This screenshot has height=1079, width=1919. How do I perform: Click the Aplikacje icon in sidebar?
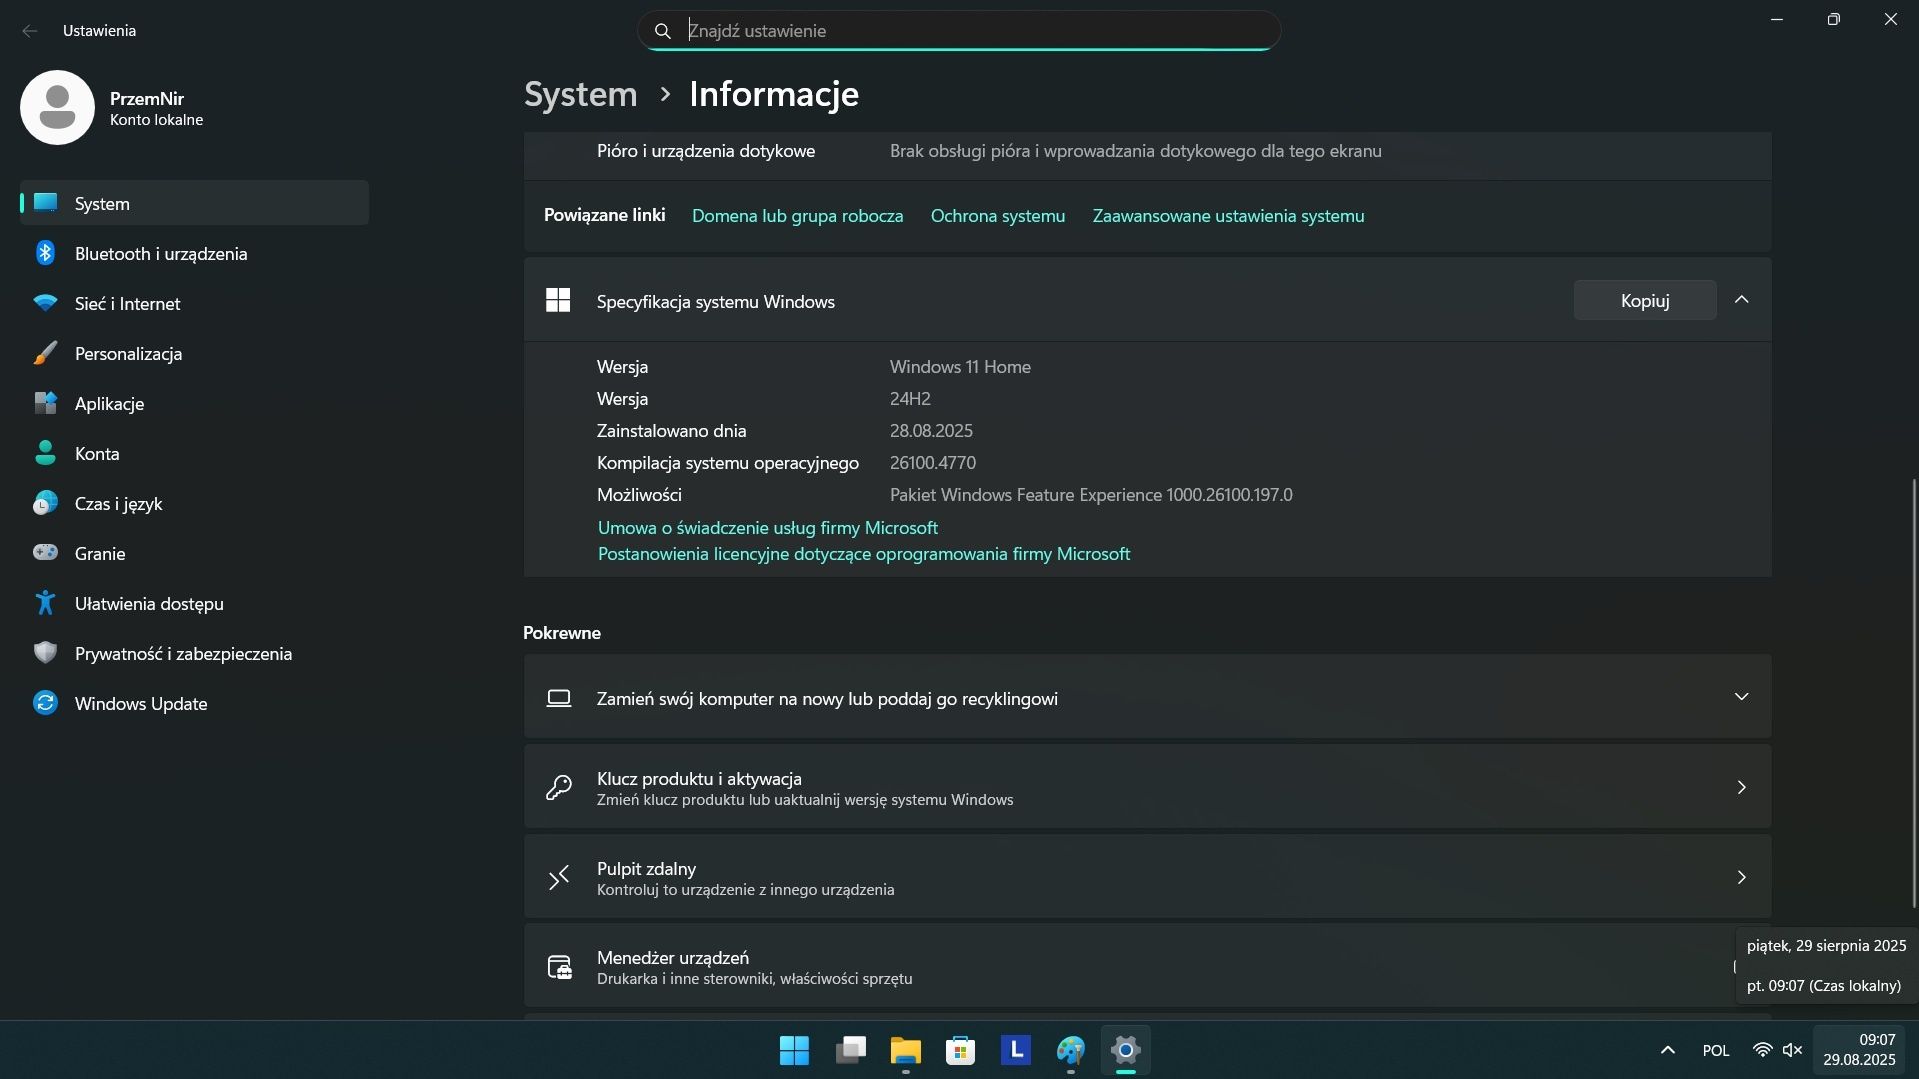tap(45, 403)
